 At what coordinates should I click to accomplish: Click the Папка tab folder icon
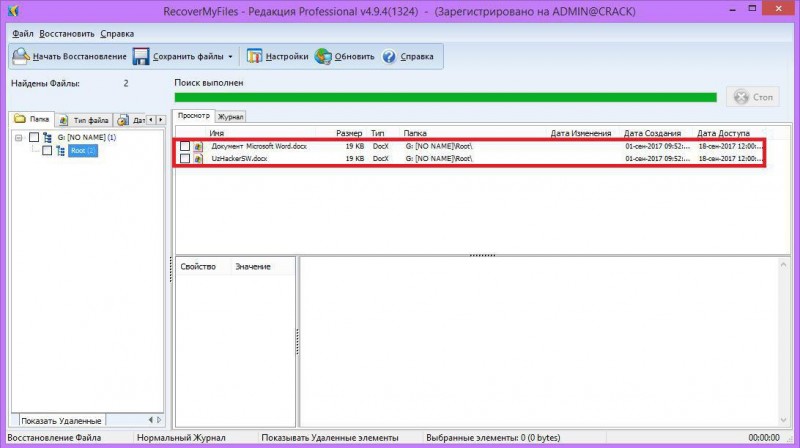20,119
